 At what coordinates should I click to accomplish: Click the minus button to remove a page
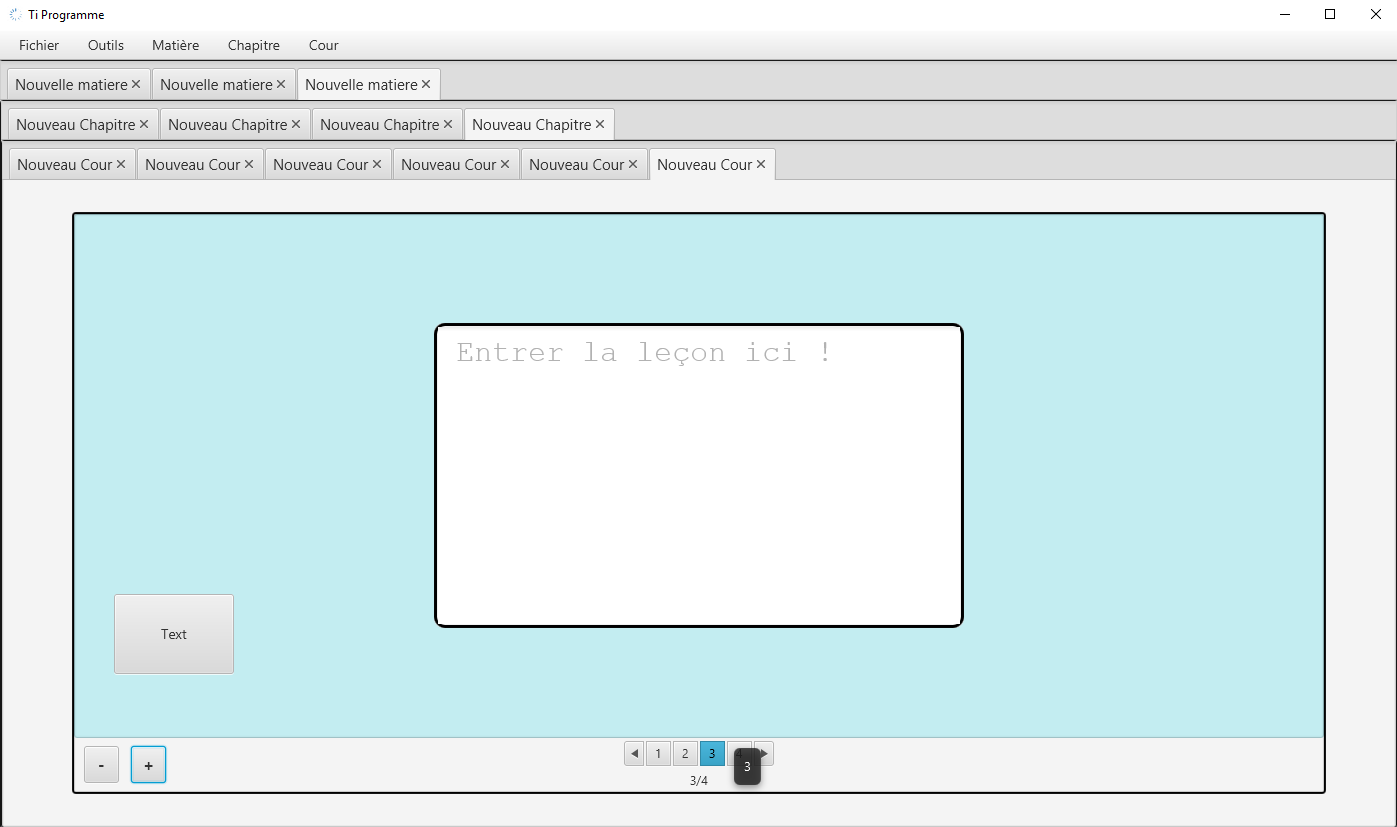coord(101,765)
